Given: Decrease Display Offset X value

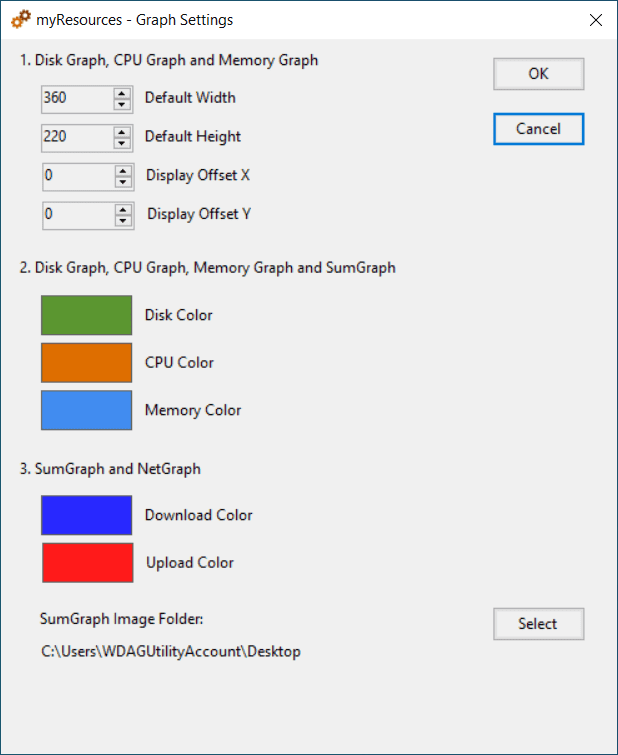Looking at the screenshot, I should 123,182.
